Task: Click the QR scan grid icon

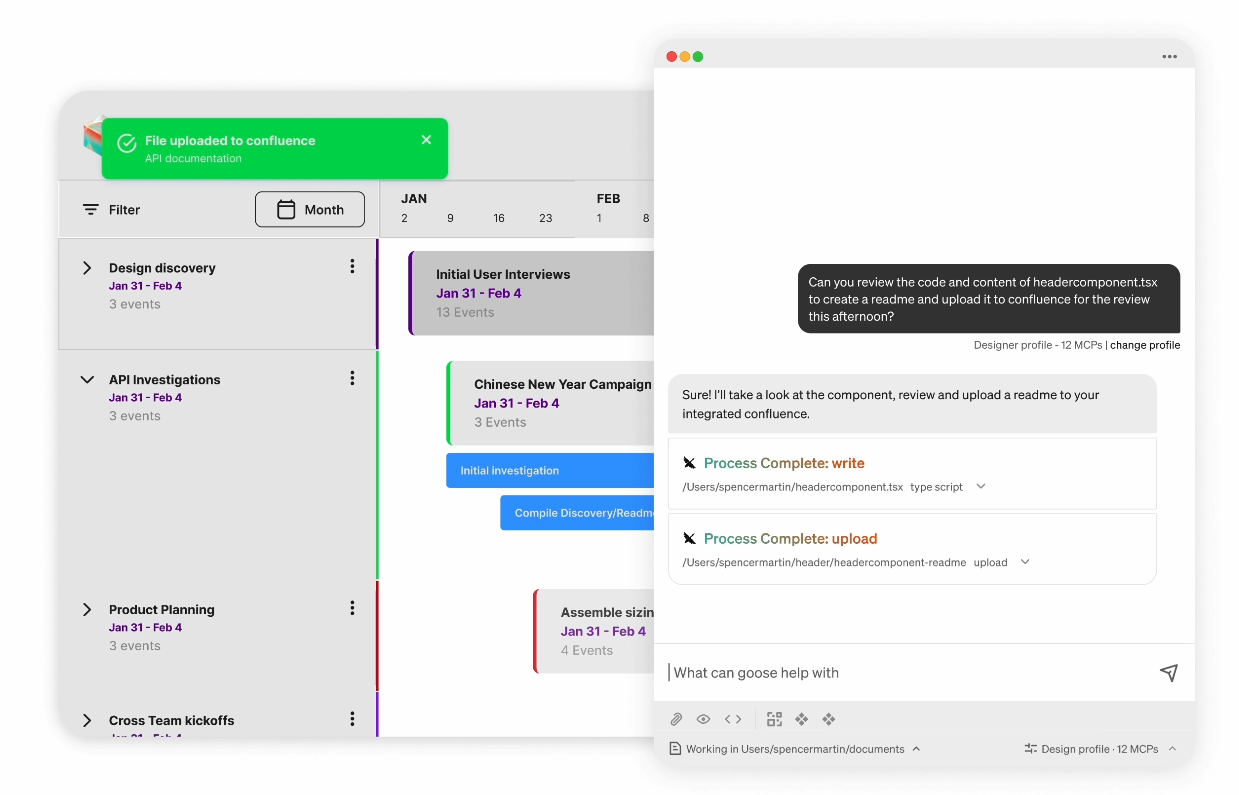Action: point(774,719)
